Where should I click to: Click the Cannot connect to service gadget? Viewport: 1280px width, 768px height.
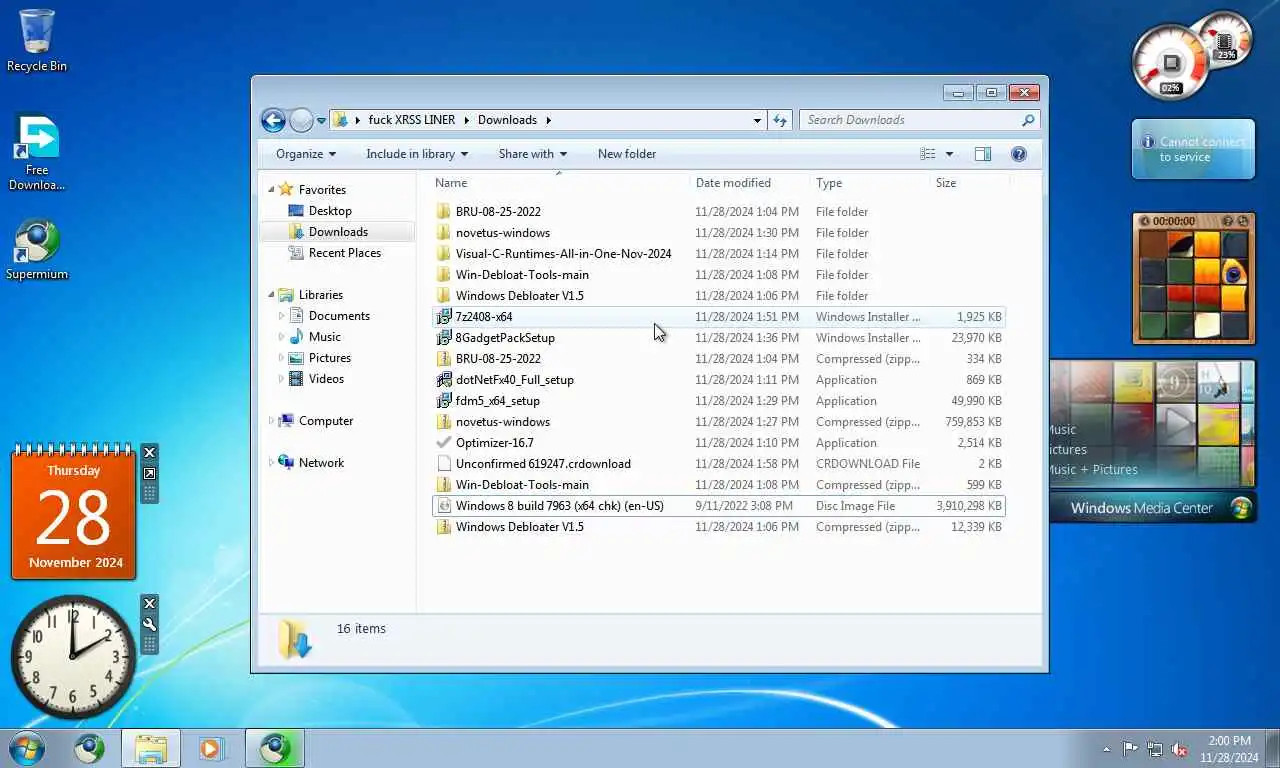(x=1193, y=150)
